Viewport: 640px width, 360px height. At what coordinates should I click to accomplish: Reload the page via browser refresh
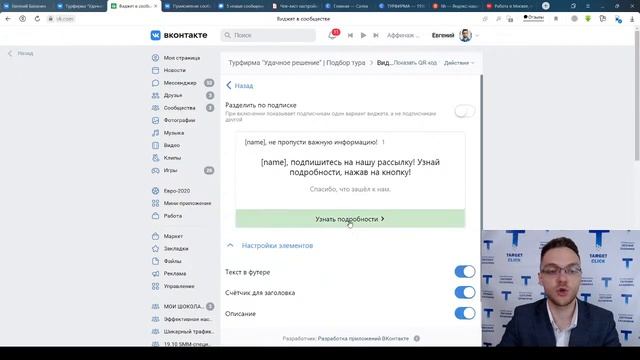(x=37, y=19)
